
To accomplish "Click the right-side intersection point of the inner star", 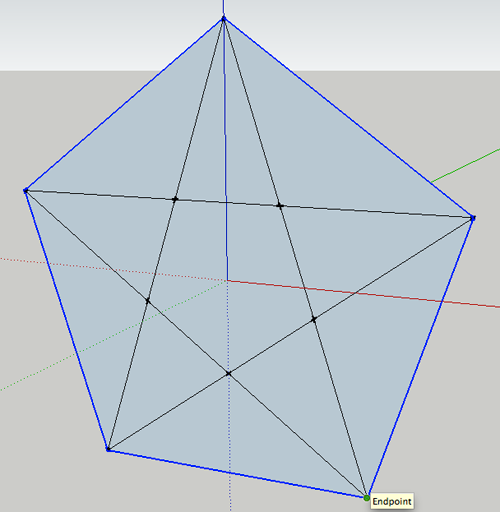I will point(314,320).
